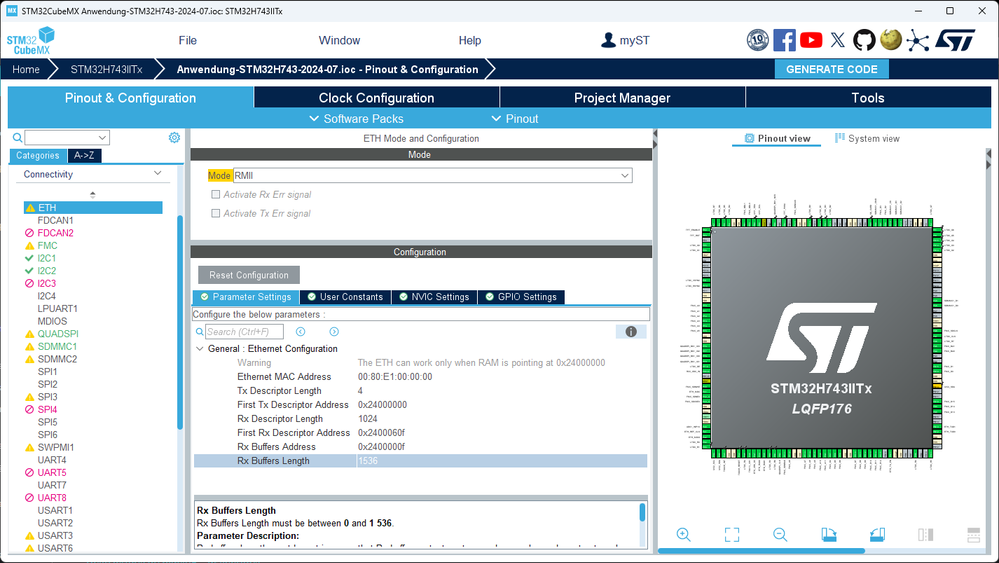Switch to the Clock Configuration tab
Viewport: 999px width, 563px height.
377,97
